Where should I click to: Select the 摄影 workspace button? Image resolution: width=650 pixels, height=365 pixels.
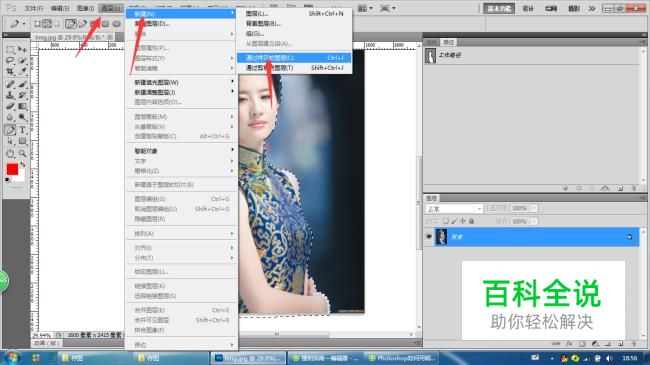574,8
